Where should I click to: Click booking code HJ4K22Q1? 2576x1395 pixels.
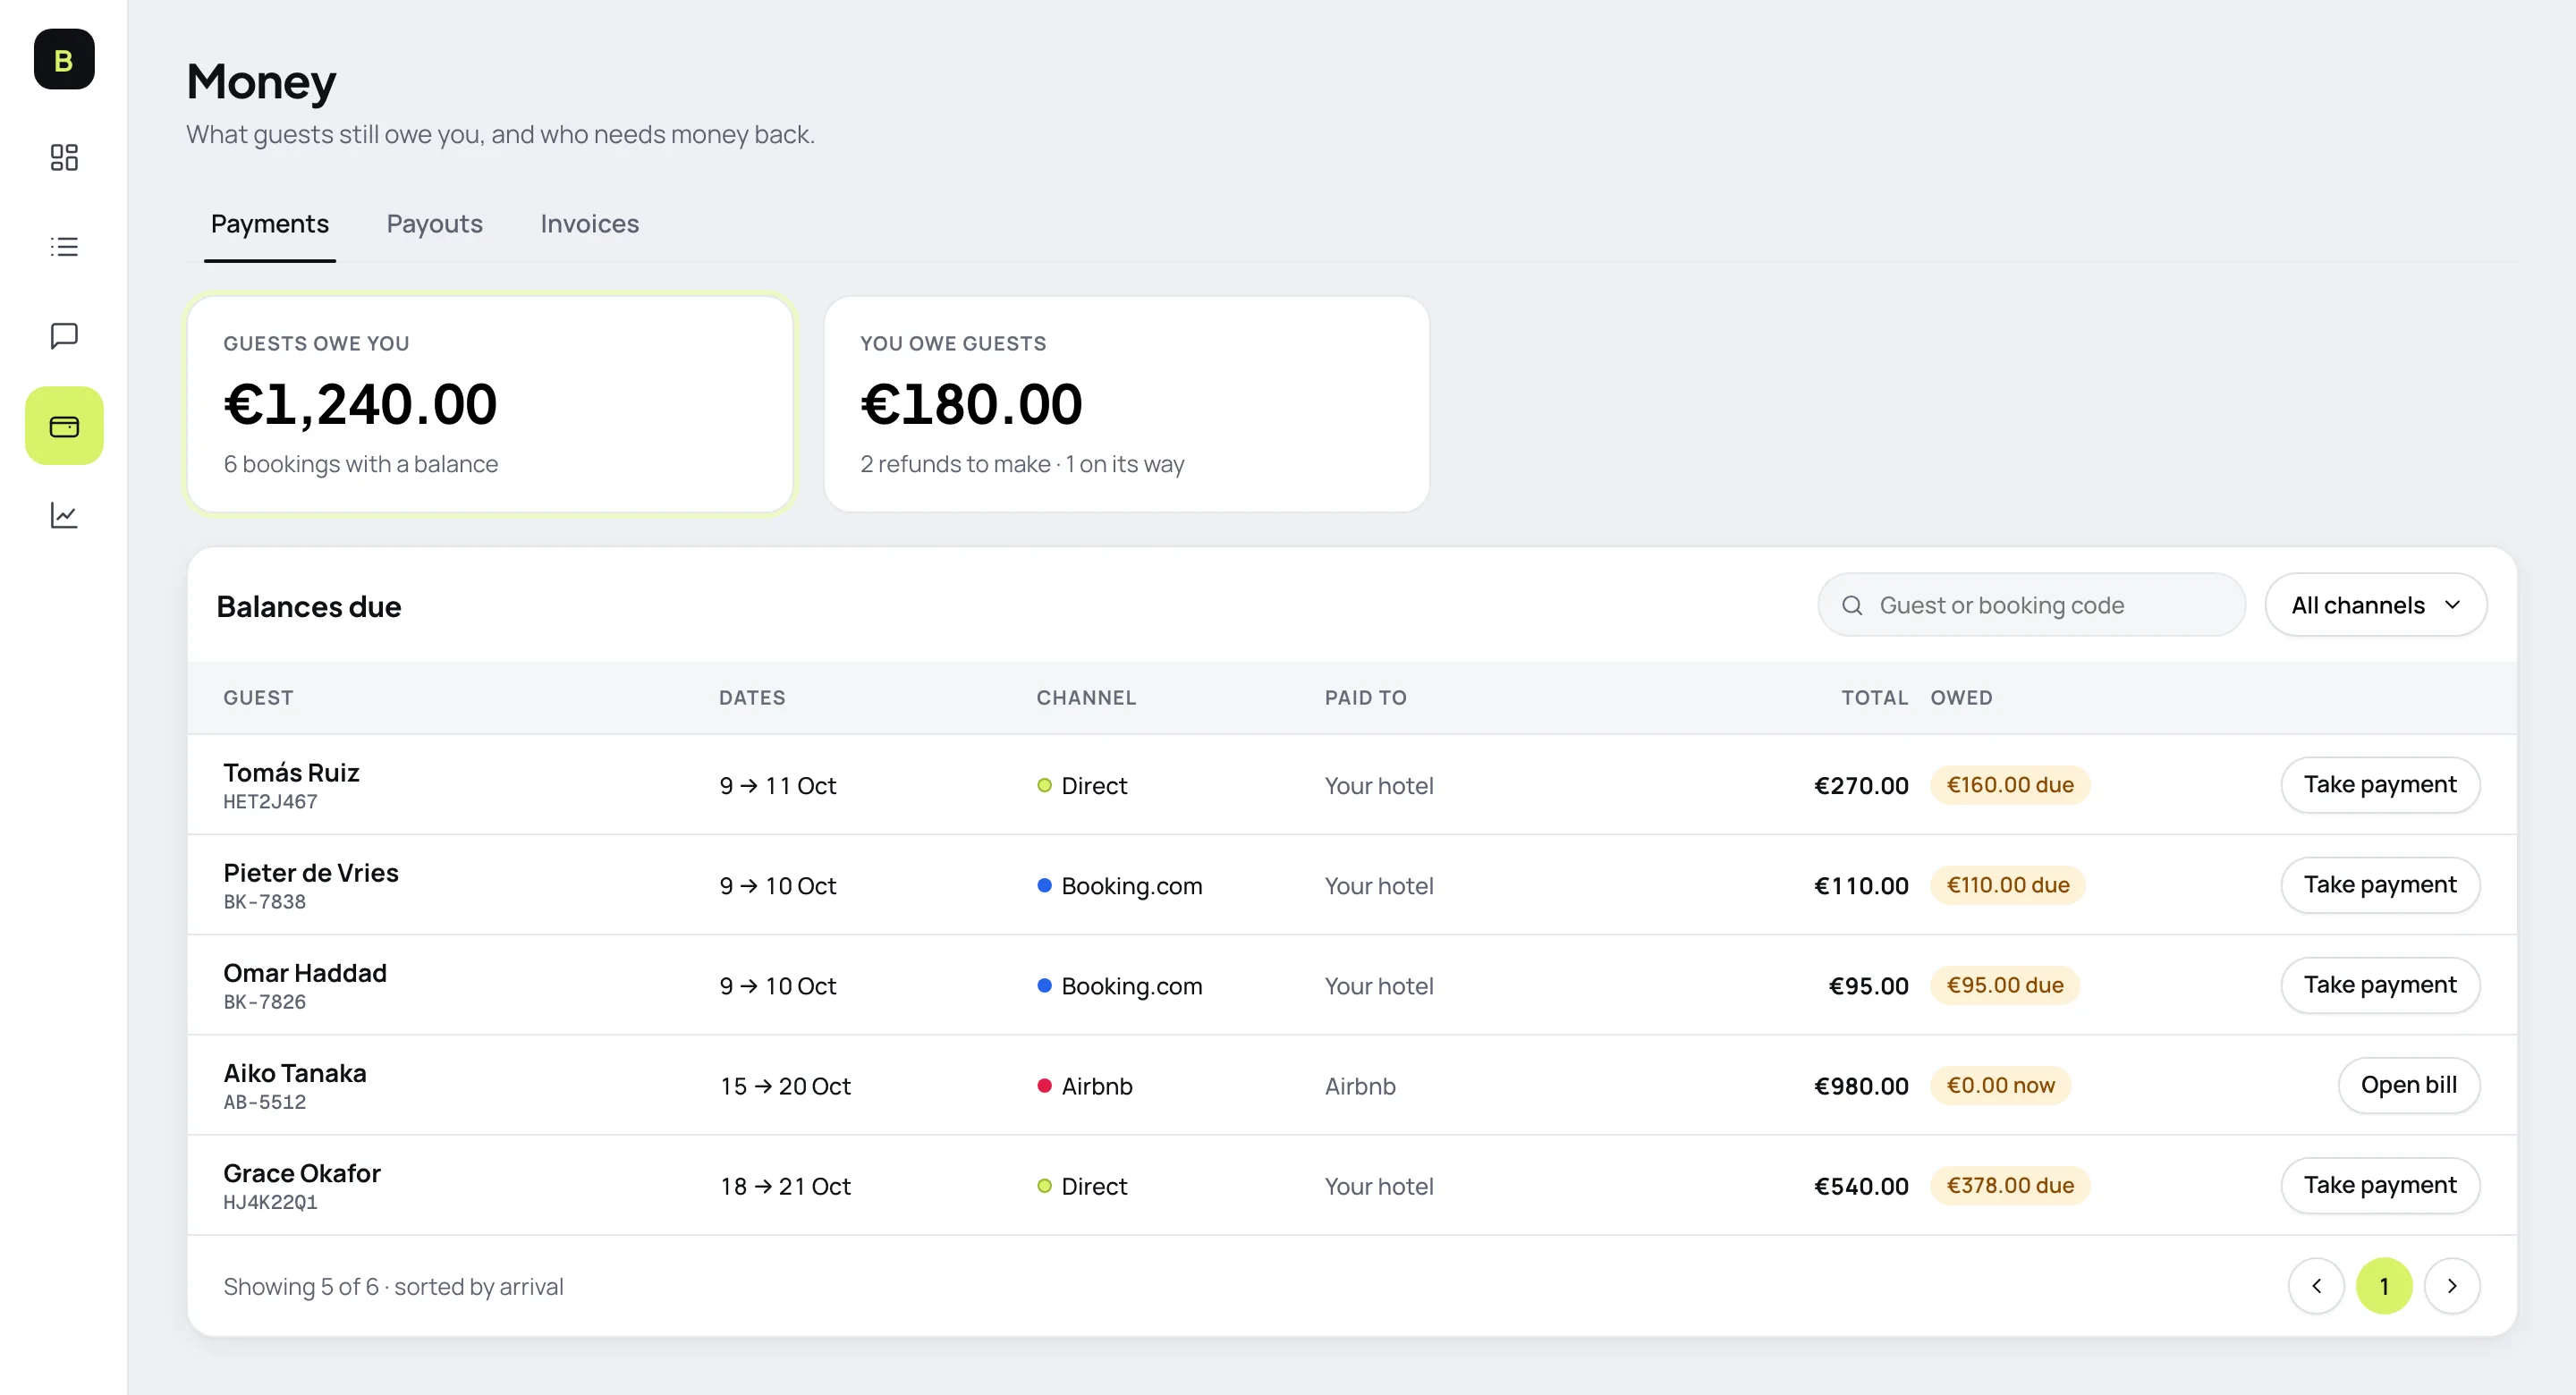coord(270,1202)
